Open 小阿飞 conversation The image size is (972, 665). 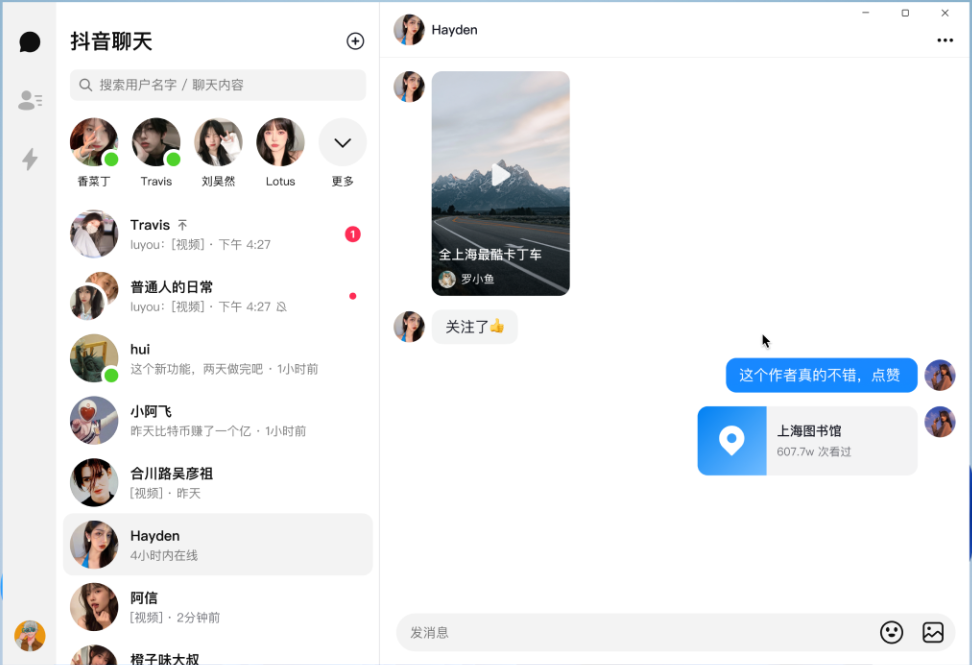[x=218, y=420]
